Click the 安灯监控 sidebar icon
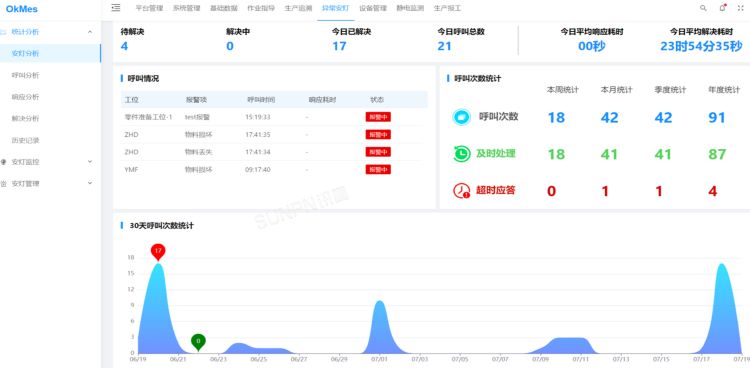Image resolution: width=750 pixels, height=368 pixels. pos(4,162)
